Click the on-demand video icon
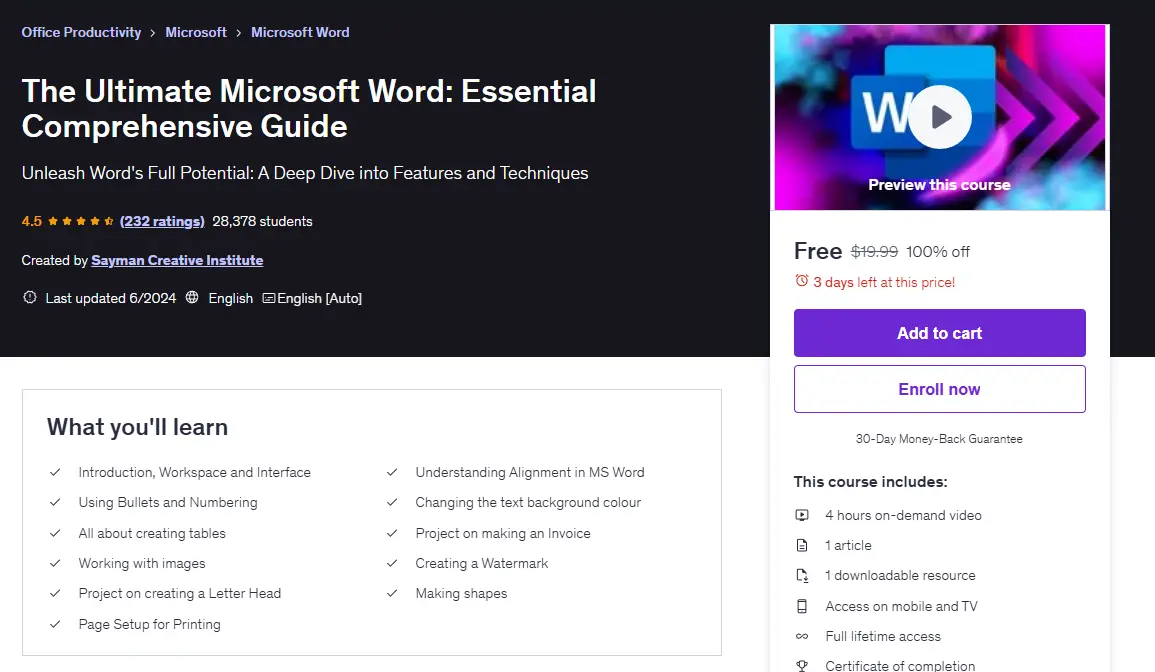This screenshot has width=1155, height=672. tap(802, 515)
